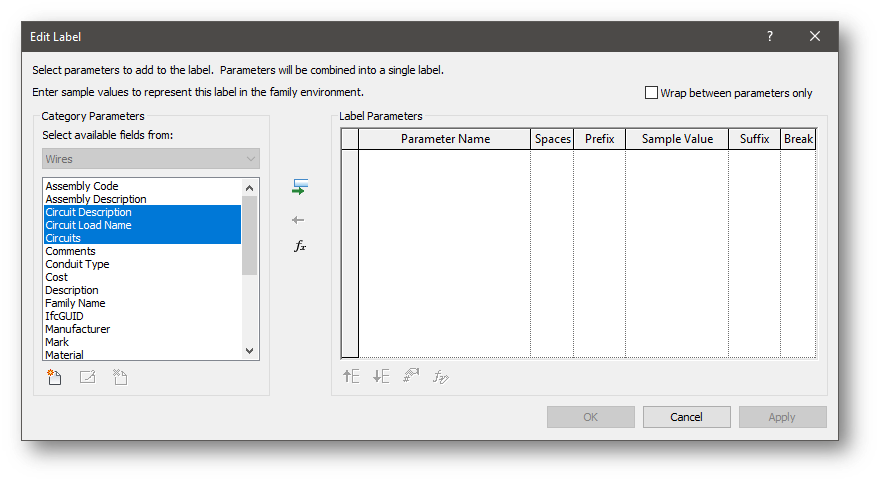The image size is (881, 483).
Task: Click the OK button
Action: [591, 417]
